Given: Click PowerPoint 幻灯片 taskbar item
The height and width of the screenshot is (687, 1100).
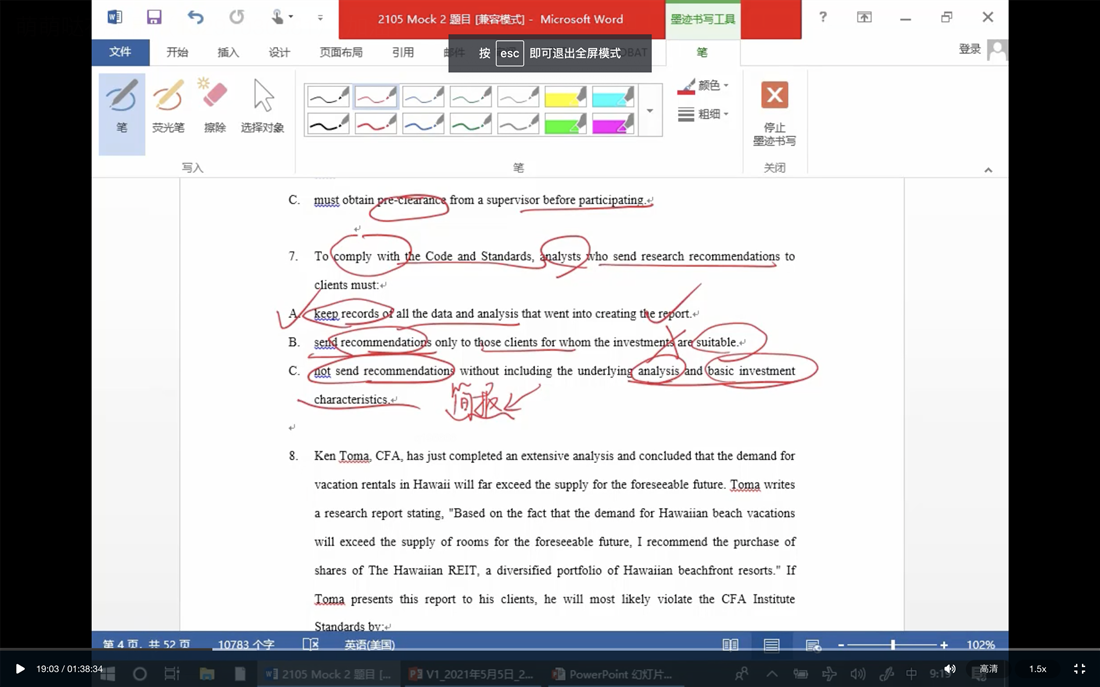Looking at the screenshot, I should [x=612, y=674].
